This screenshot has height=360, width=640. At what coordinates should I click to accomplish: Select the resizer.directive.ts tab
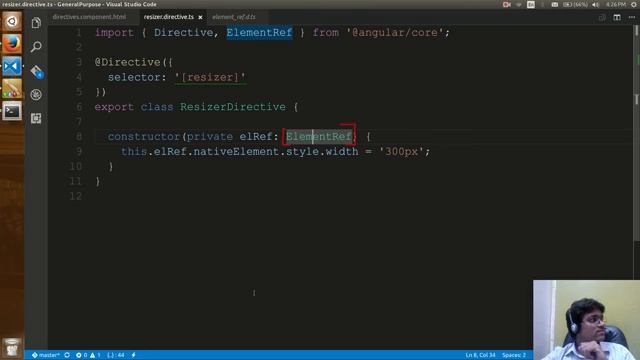point(169,17)
